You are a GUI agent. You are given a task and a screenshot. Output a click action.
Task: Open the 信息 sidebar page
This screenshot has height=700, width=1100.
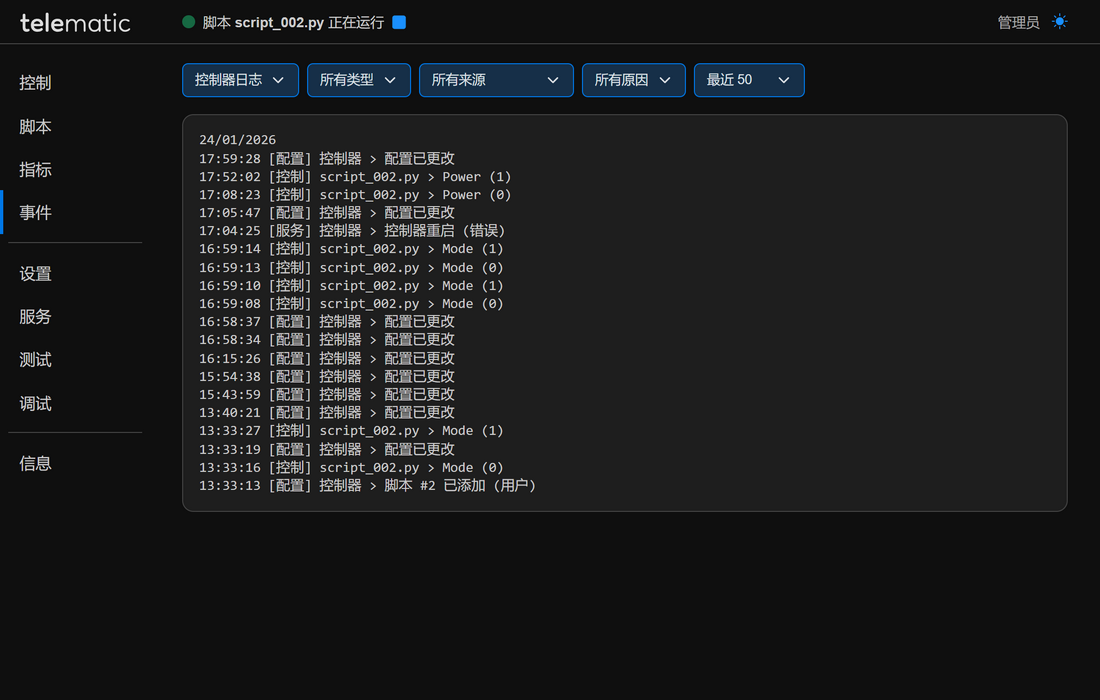tap(35, 464)
